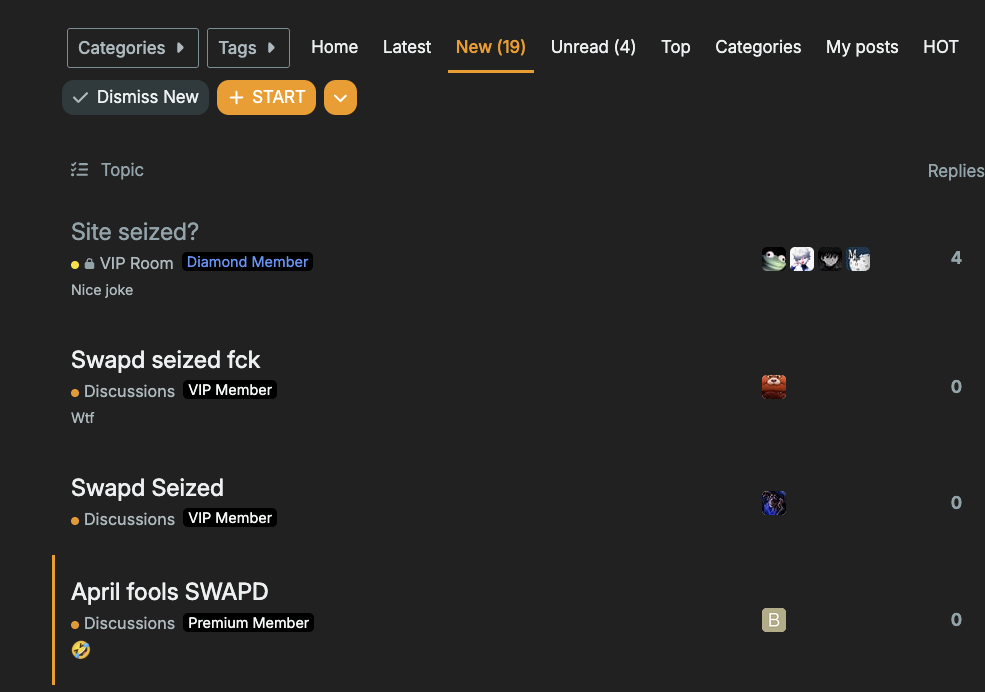Image resolution: width=985 pixels, height=692 pixels.
Task: Click the dark blue avatar on Swapd Seized topic
Action: click(x=773, y=503)
